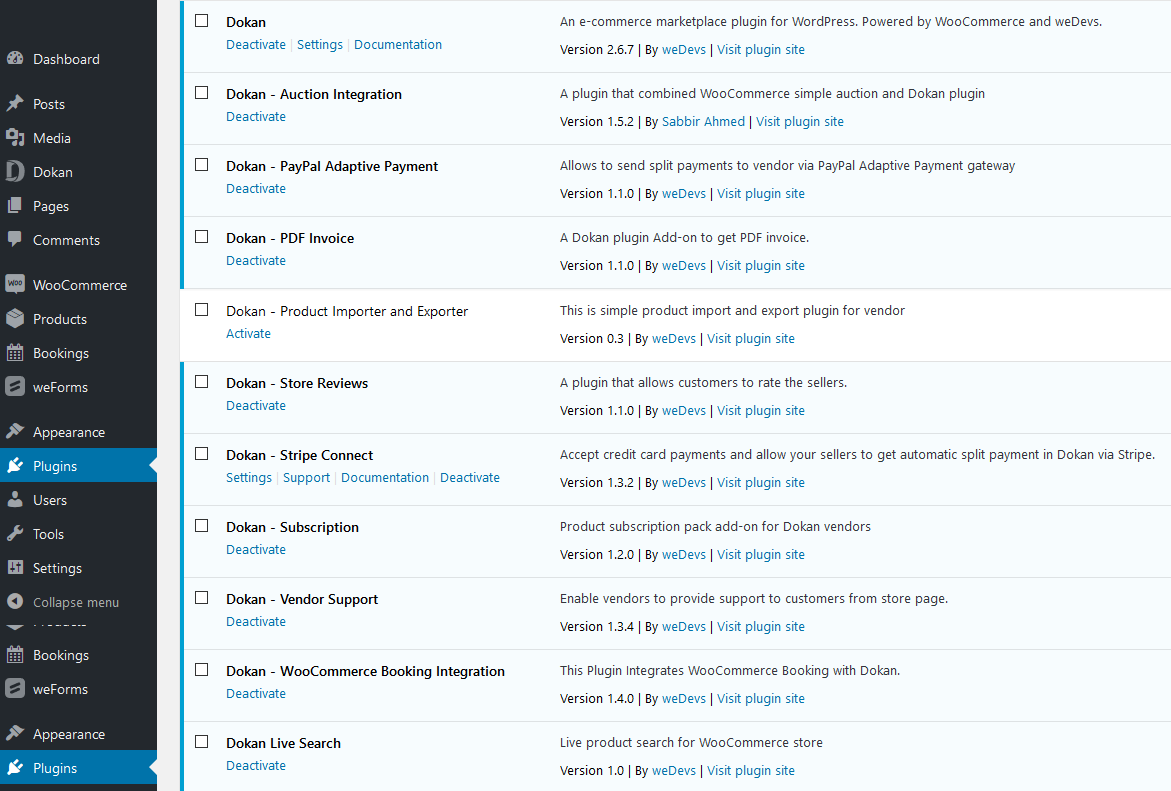Open weDevs author link on version 0.3 row
The image size is (1171, 791).
[x=674, y=339]
